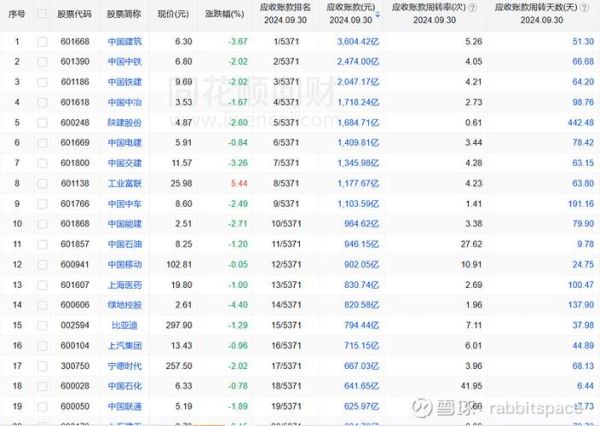Tick the select-all checkbox in header

(42, 14)
